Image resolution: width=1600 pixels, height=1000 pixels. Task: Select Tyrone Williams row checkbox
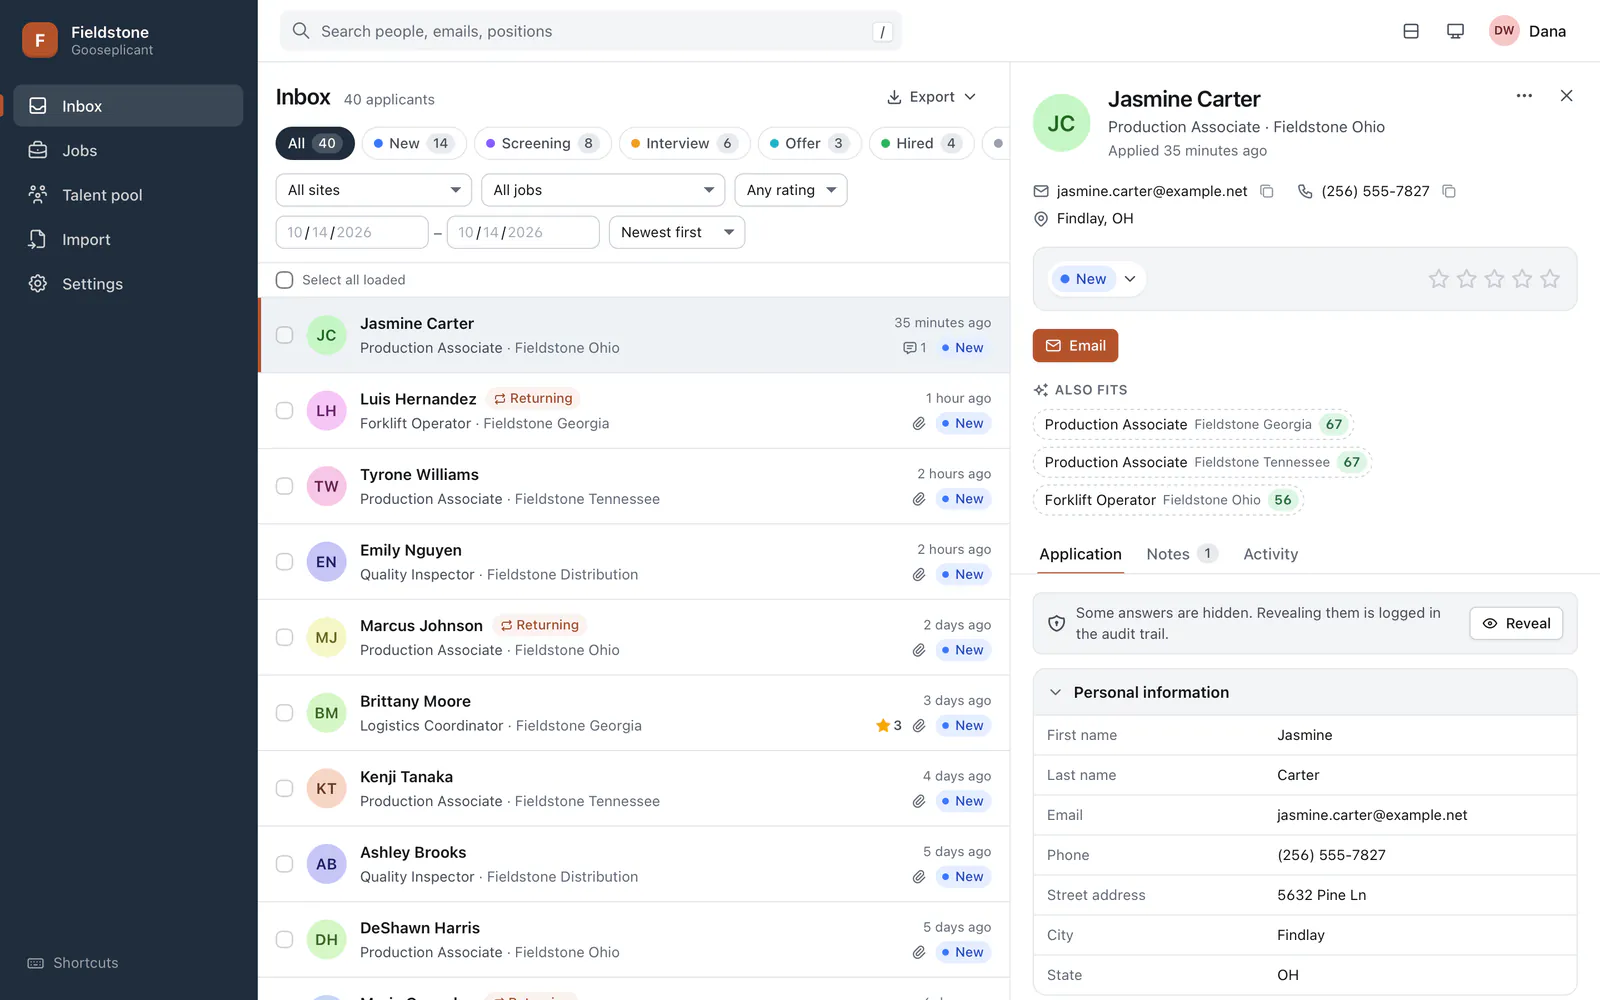pyautogui.click(x=285, y=486)
